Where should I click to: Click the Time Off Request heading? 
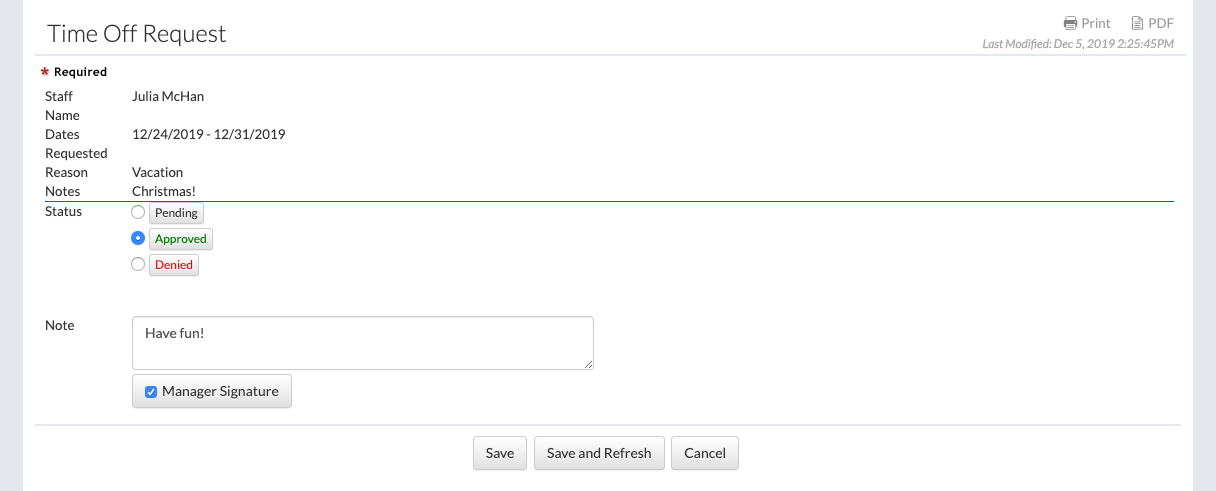(x=137, y=33)
